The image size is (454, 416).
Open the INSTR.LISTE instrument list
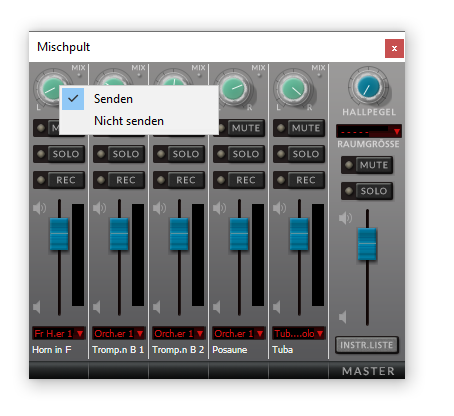[x=367, y=345]
